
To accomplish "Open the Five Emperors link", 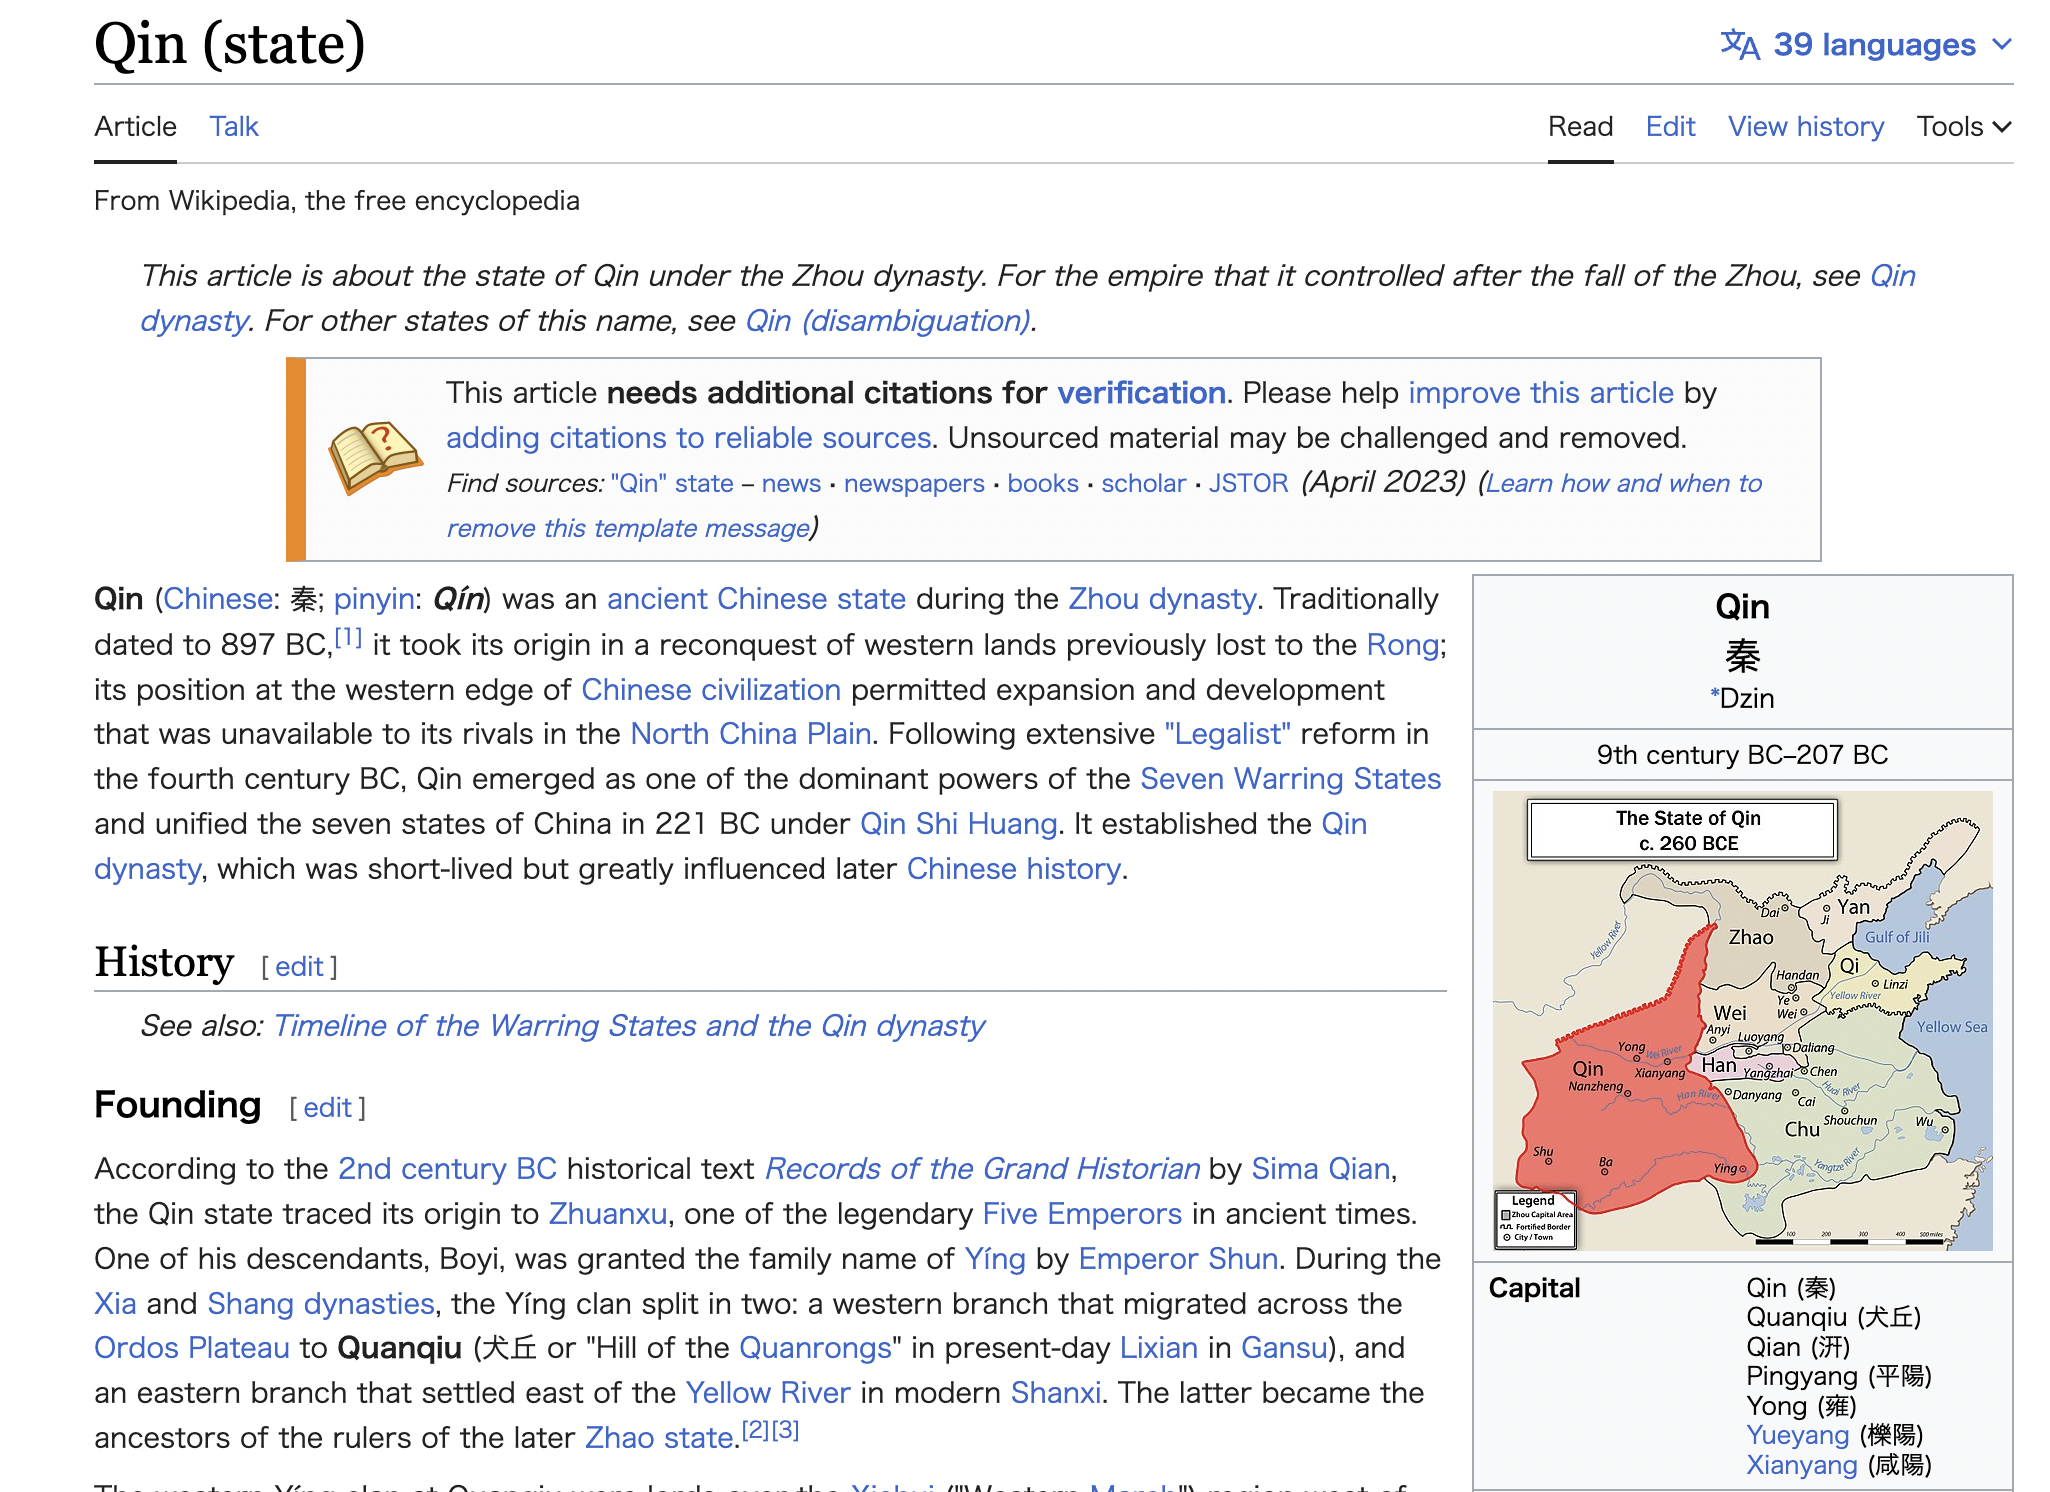I will [x=1082, y=1213].
